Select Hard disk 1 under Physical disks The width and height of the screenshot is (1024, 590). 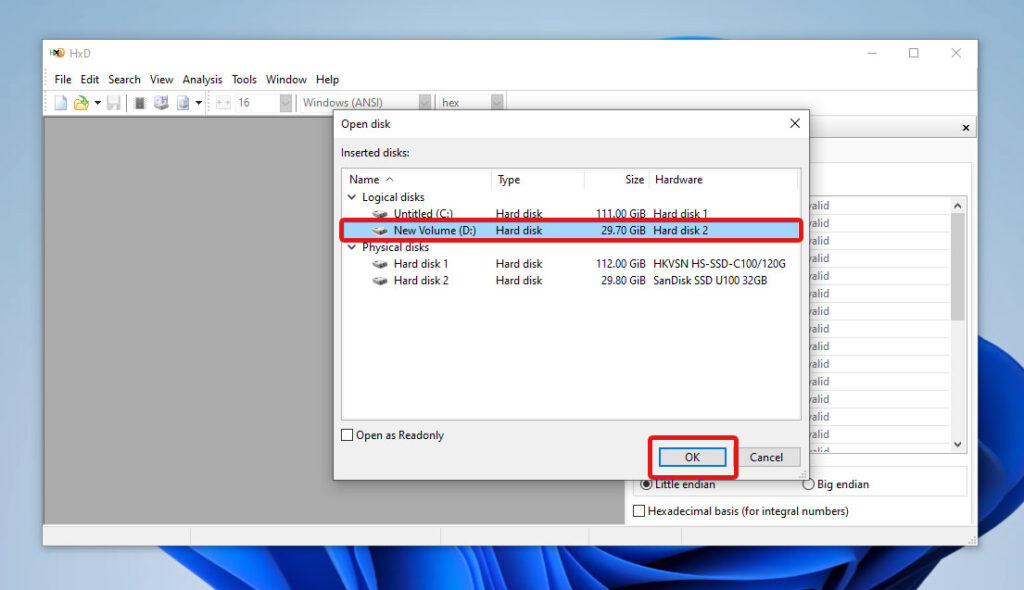point(421,264)
